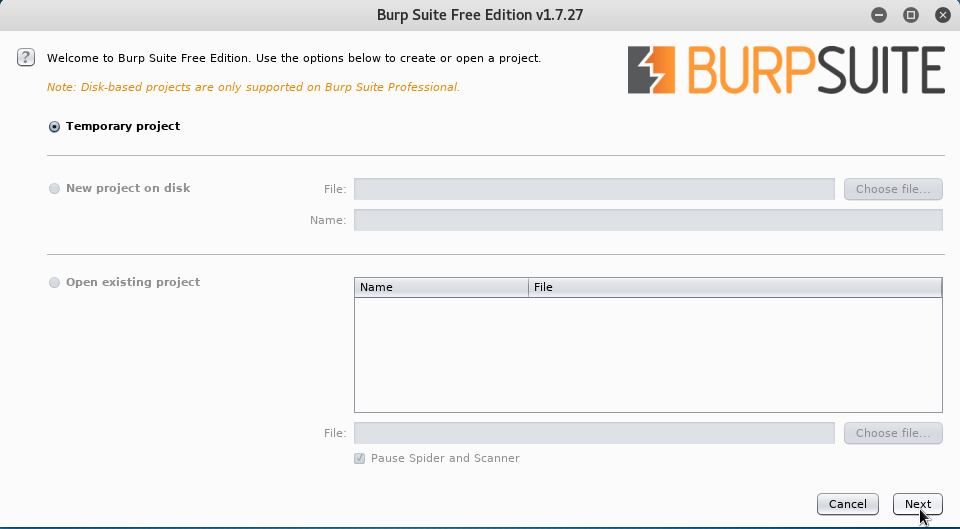Viewport: 960px width, 529px height.
Task: Click the File column header in projects table
Action: click(x=734, y=288)
